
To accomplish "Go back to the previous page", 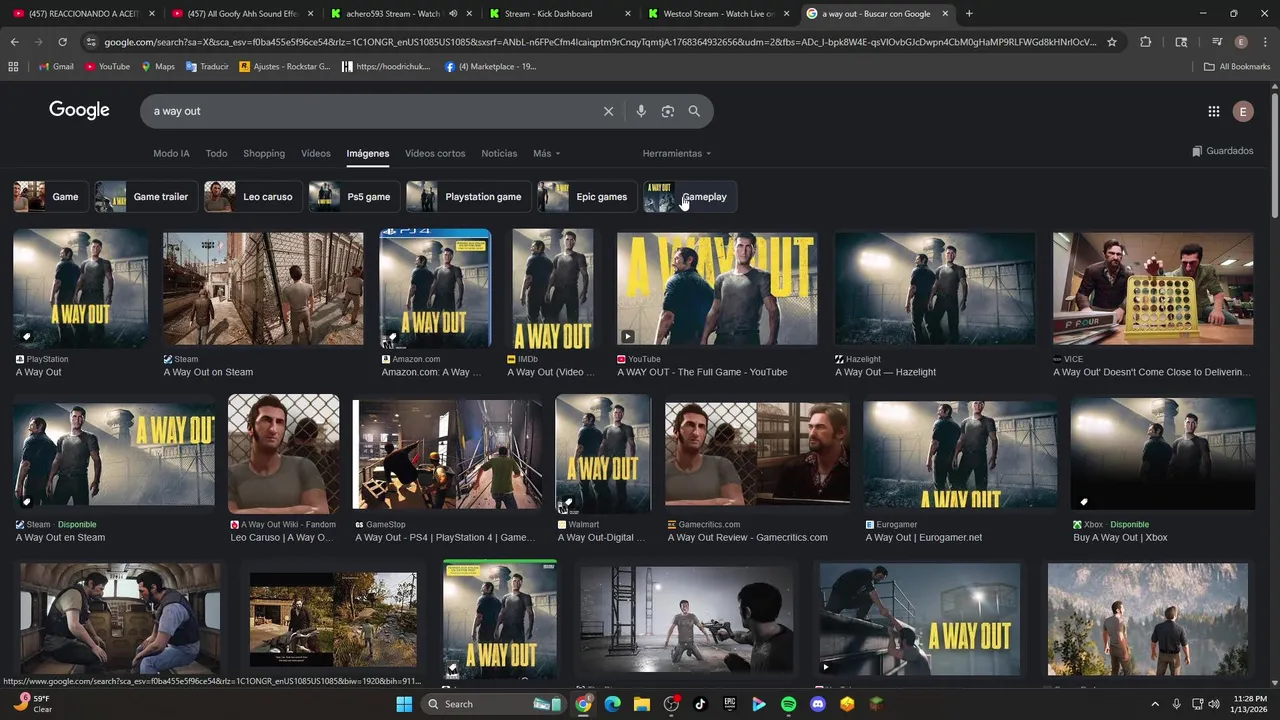I will pos(14,42).
